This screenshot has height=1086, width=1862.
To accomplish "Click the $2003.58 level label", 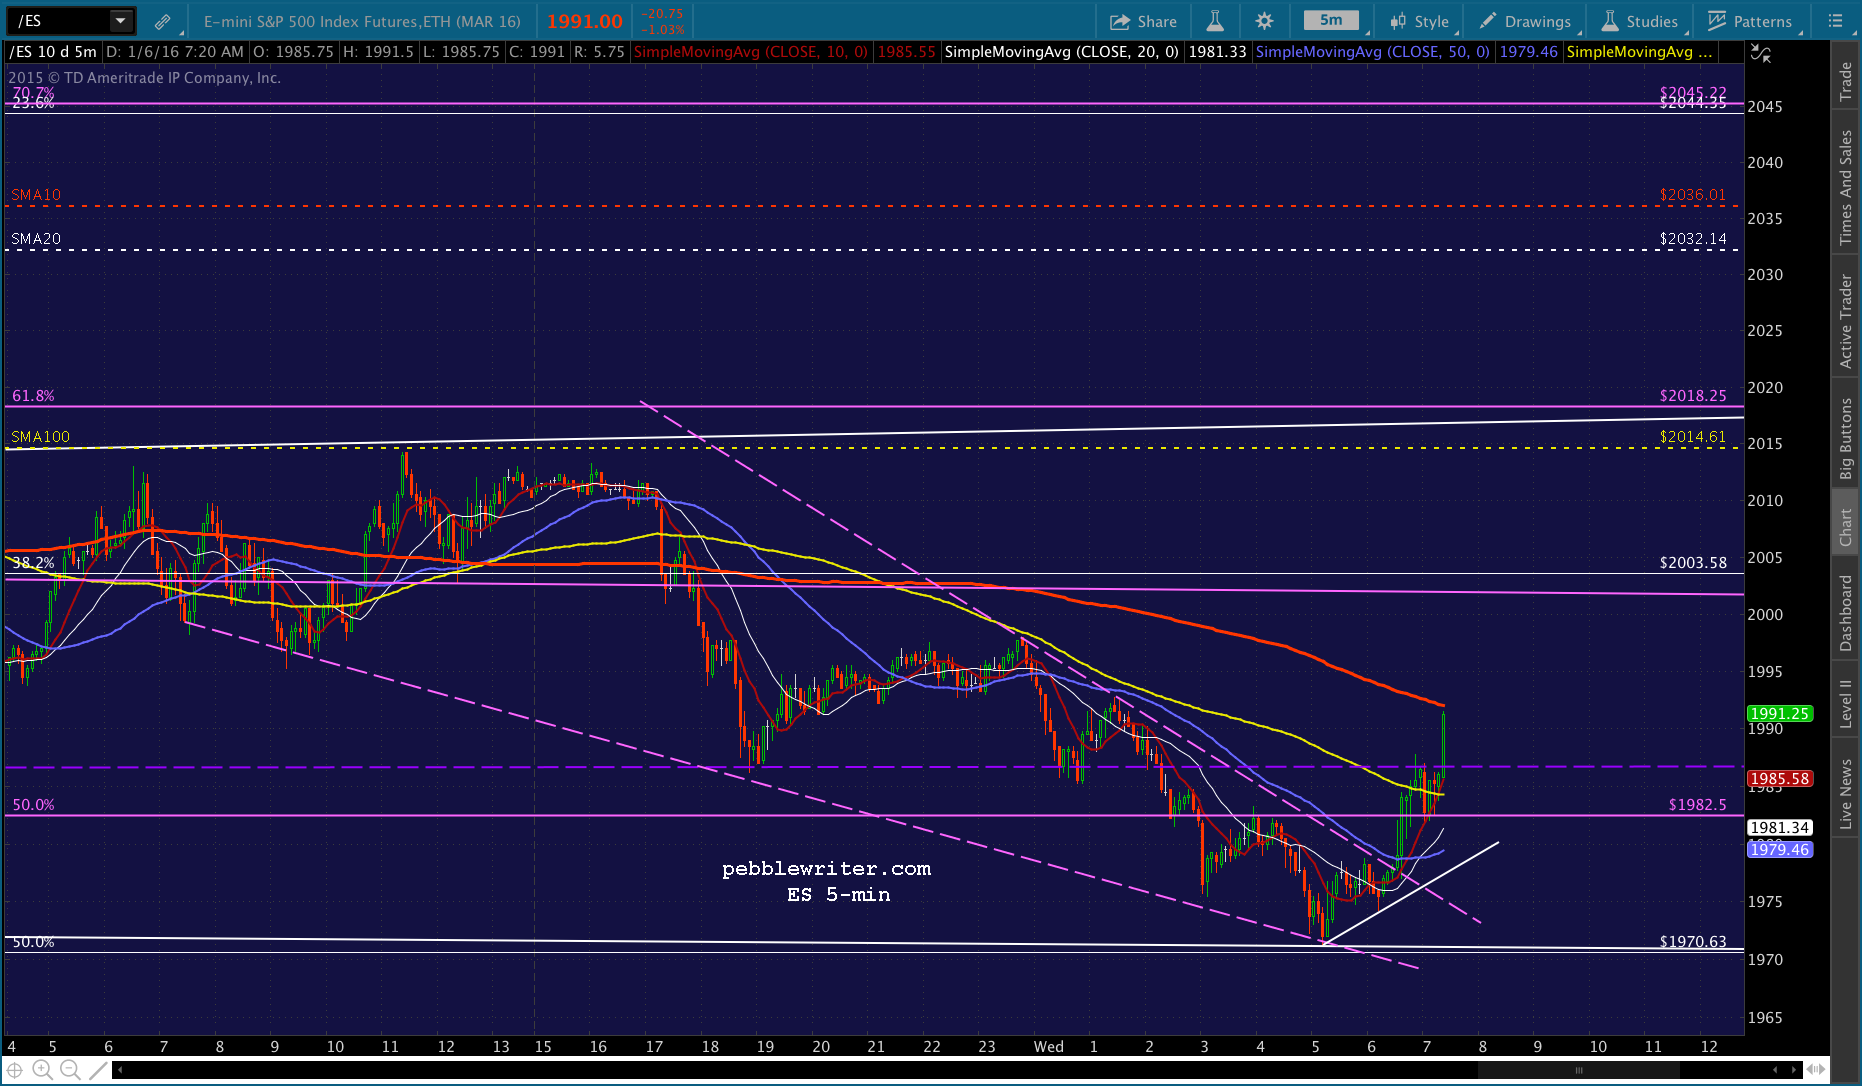I will tap(1693, 563).
